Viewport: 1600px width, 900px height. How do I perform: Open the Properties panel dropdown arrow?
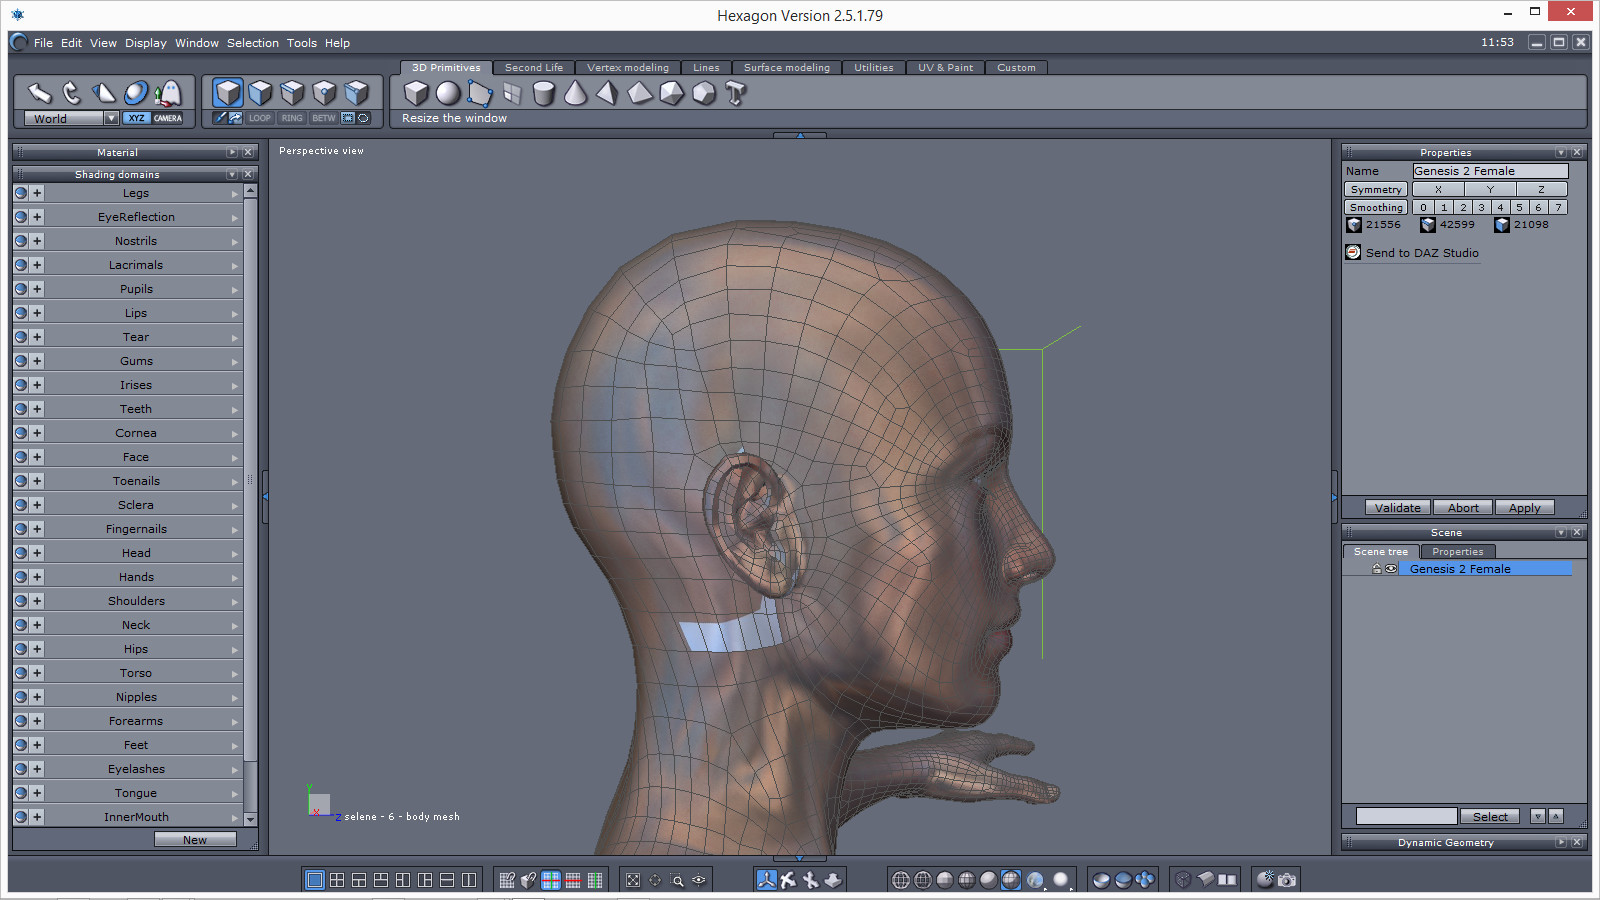click(x=1561, y=152)
